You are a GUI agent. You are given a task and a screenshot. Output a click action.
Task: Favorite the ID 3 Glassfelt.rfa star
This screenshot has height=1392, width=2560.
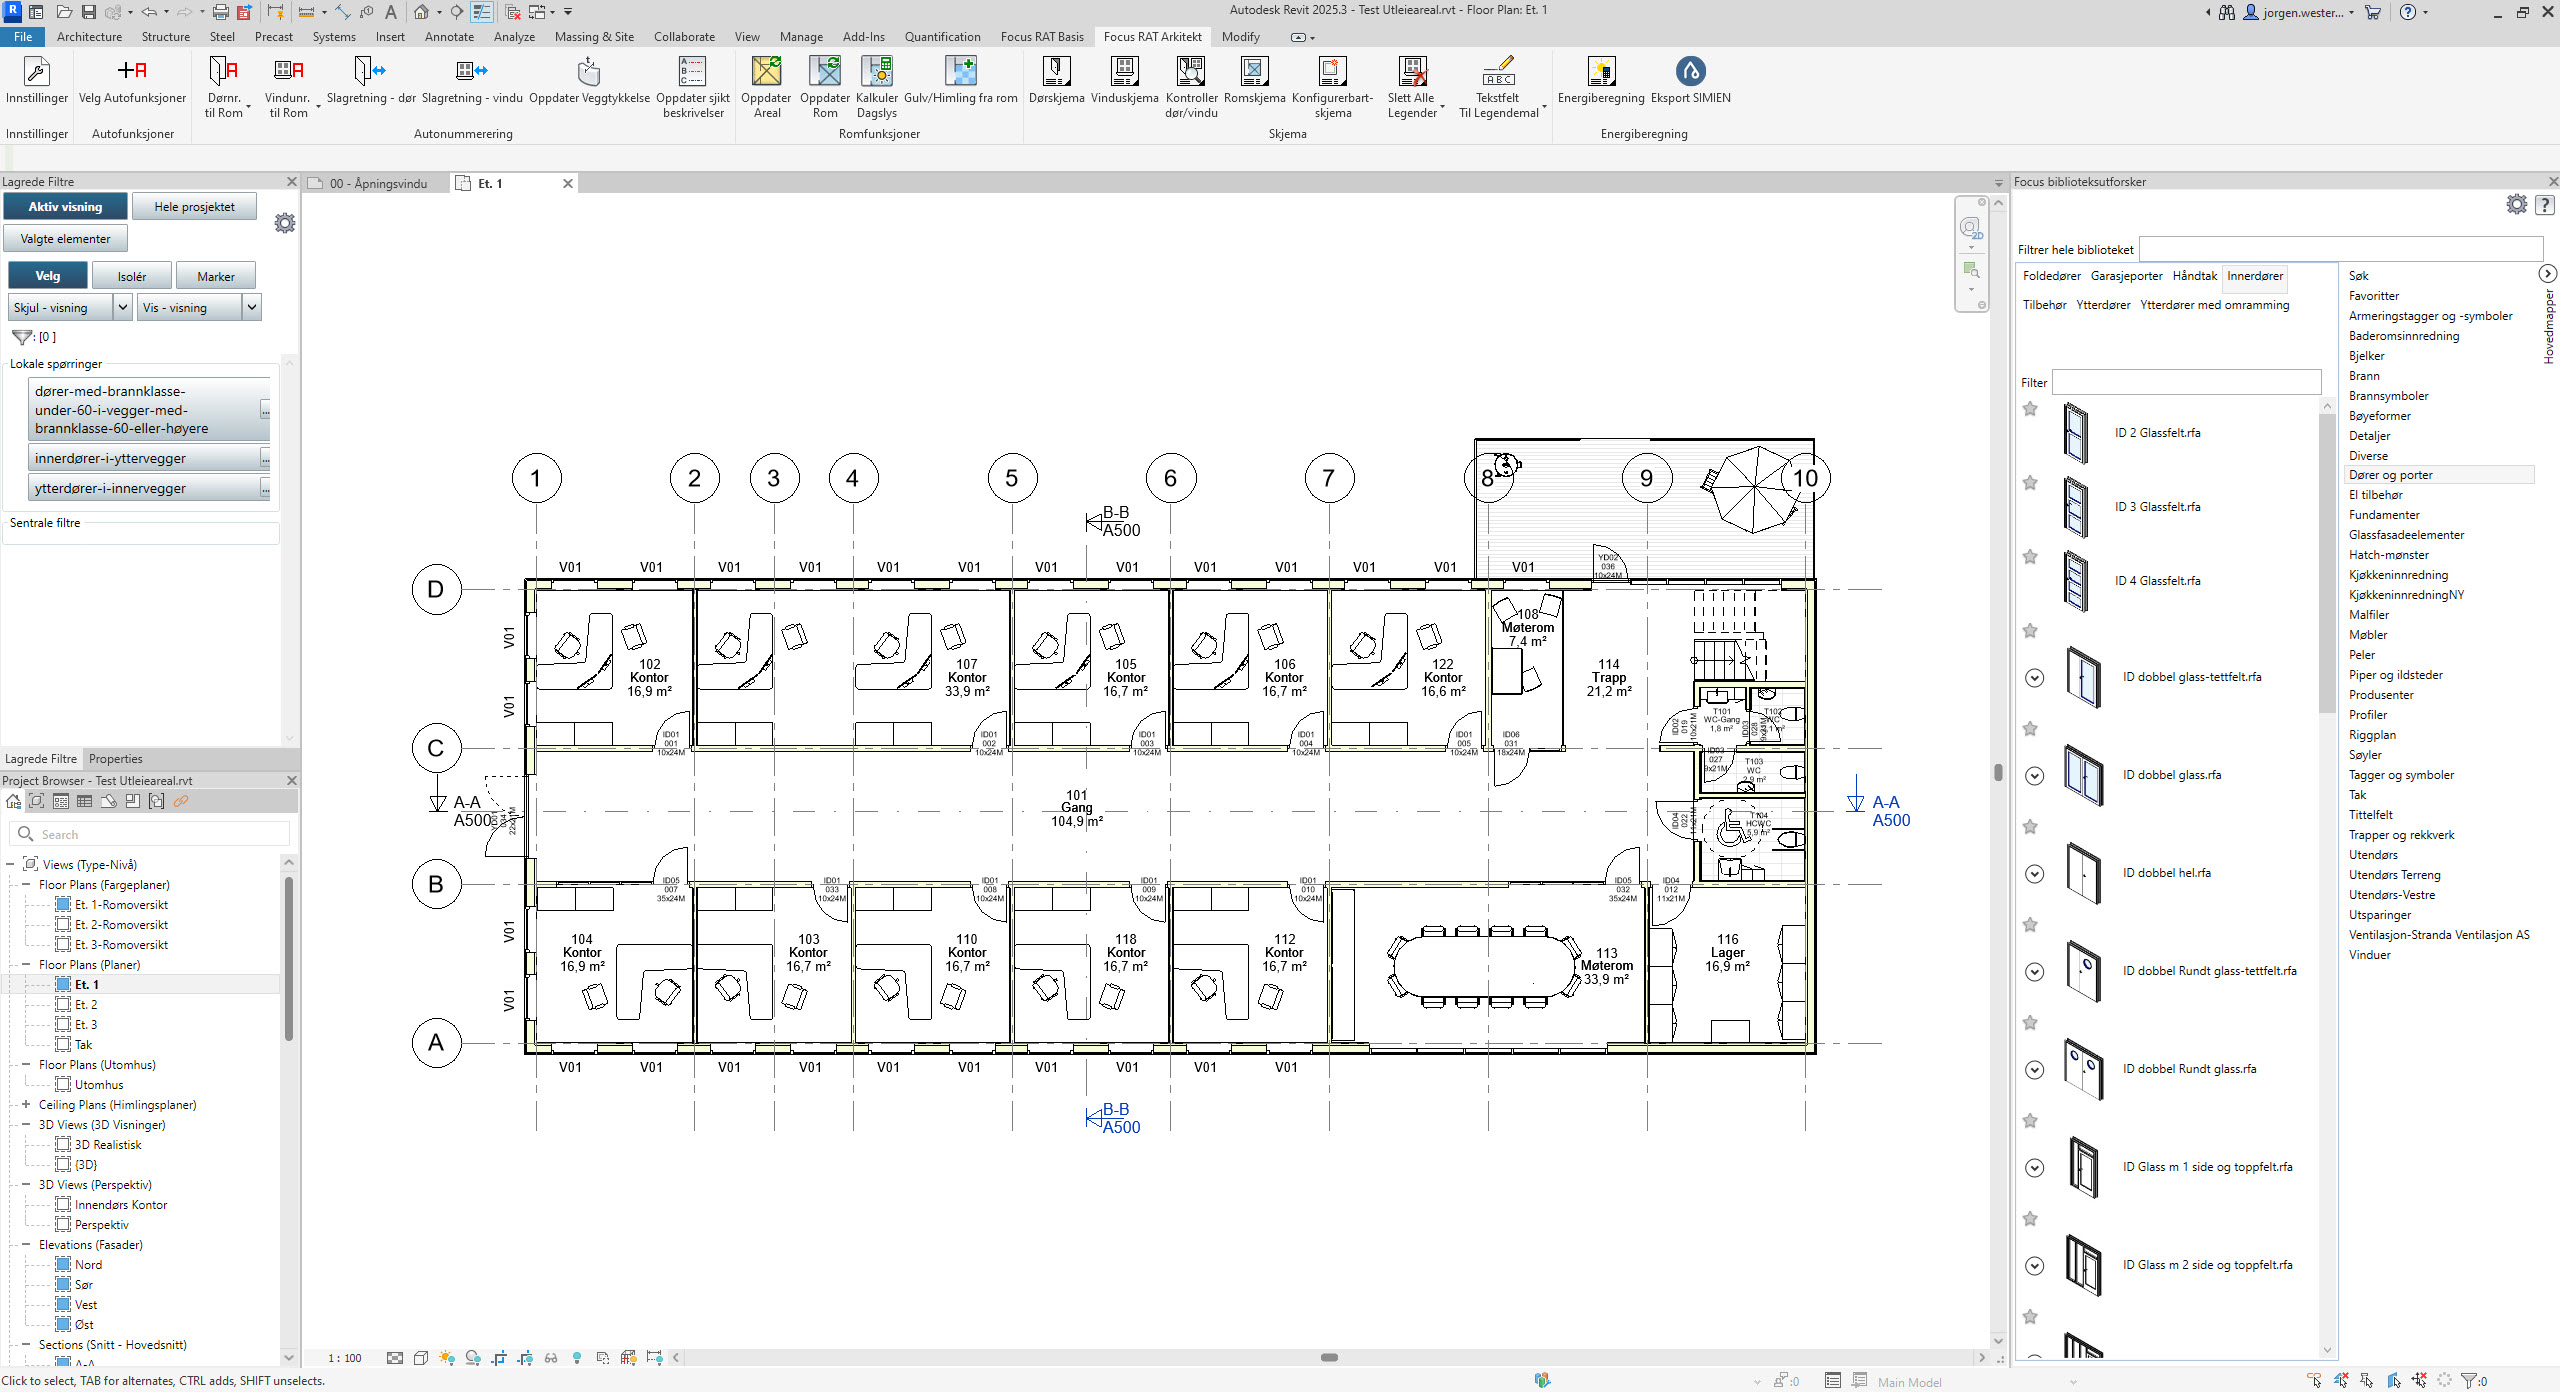tap(2030, 482)
